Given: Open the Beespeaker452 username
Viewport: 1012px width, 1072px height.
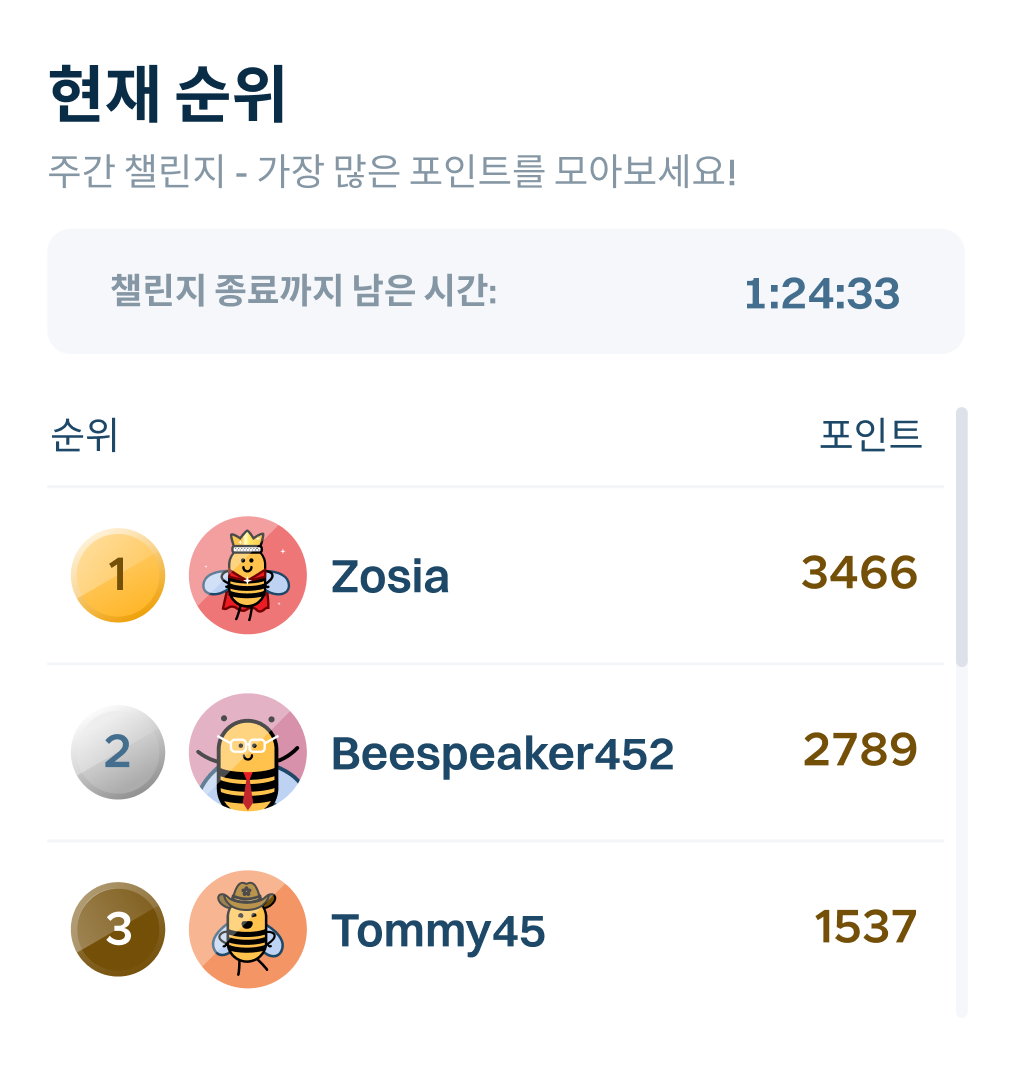Looking at the screenshot, I should 502,754.
